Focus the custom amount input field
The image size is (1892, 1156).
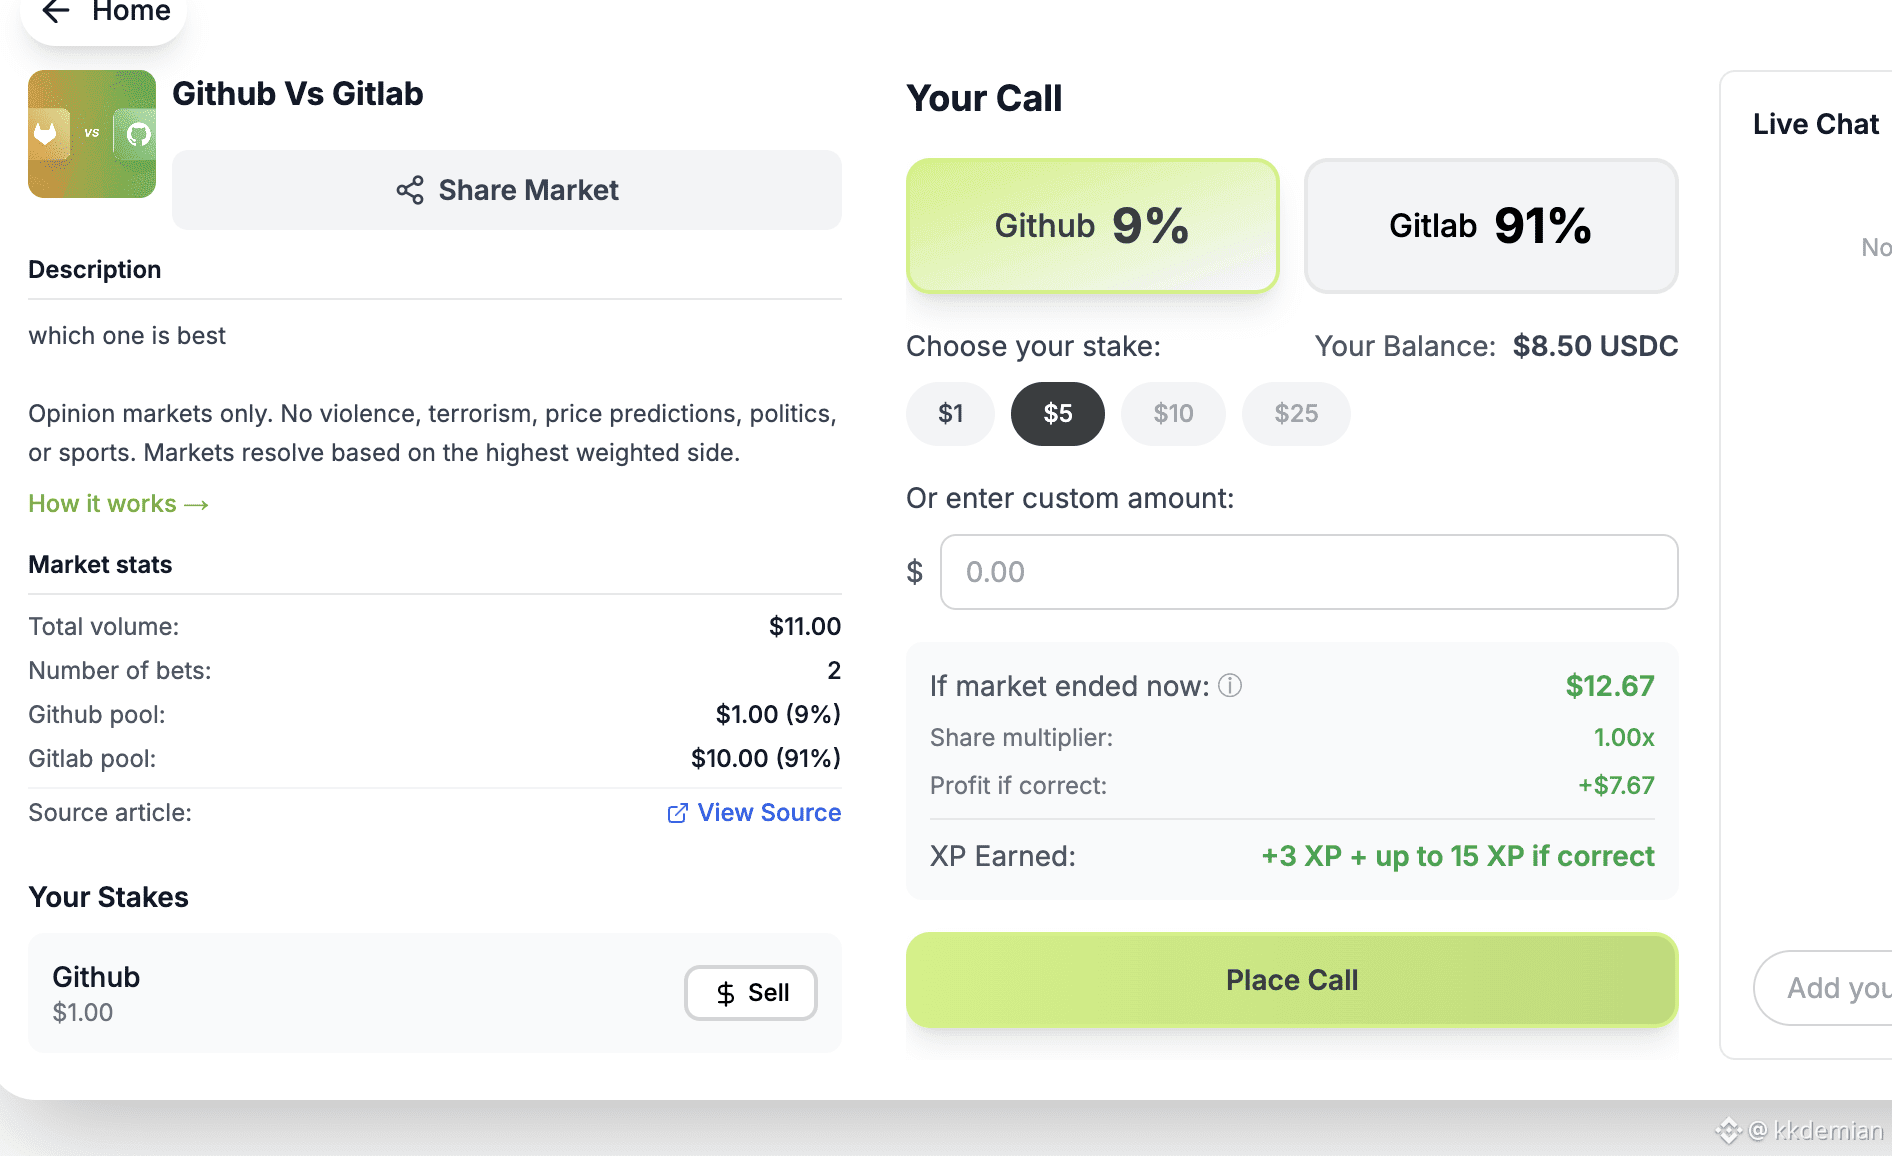click(1308, 572)
